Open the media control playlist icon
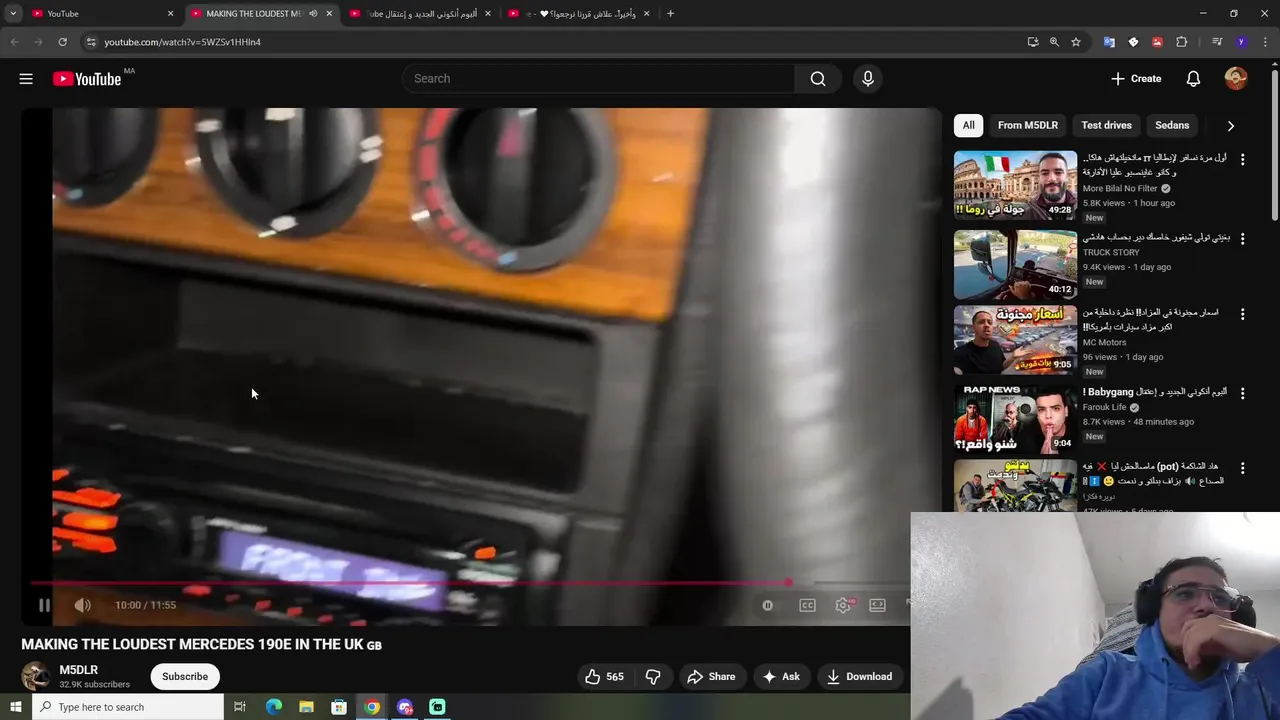This screenshot has width=1280, height=720. [1217, 42]
